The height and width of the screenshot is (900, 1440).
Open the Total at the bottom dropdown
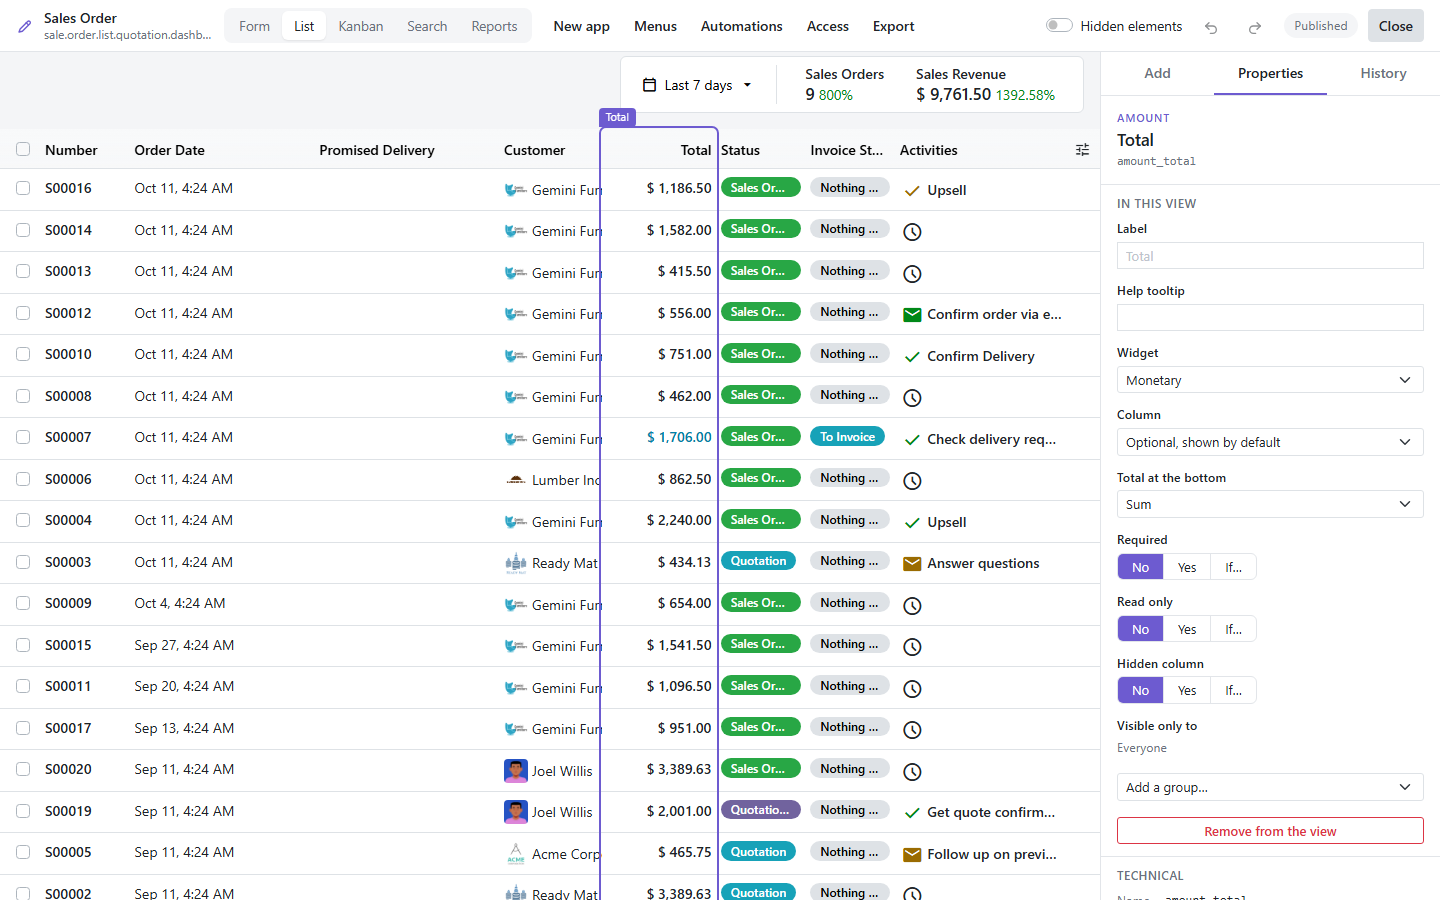tap(1270, 504)
